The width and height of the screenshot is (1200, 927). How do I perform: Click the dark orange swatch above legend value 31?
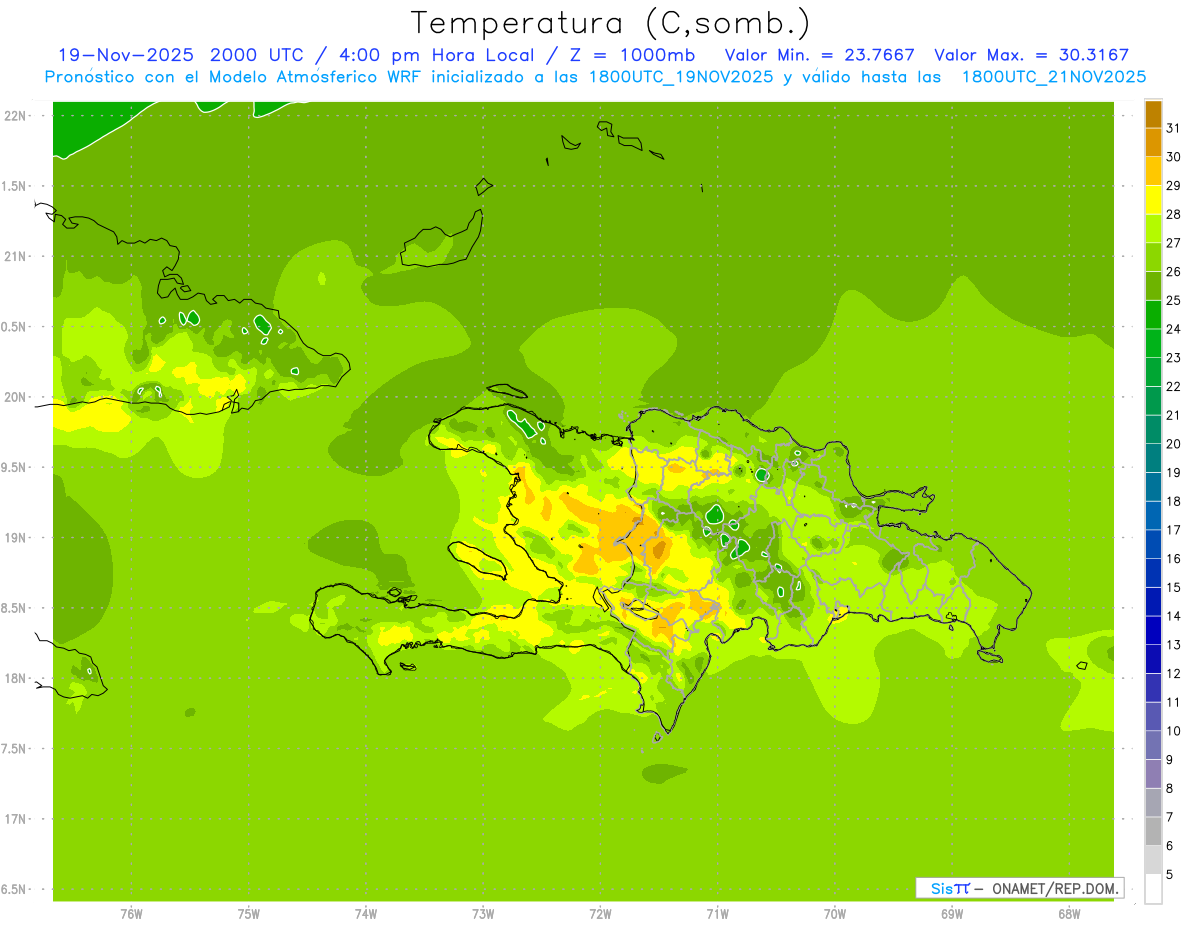pyautogui.click(x=1153, y=114)
